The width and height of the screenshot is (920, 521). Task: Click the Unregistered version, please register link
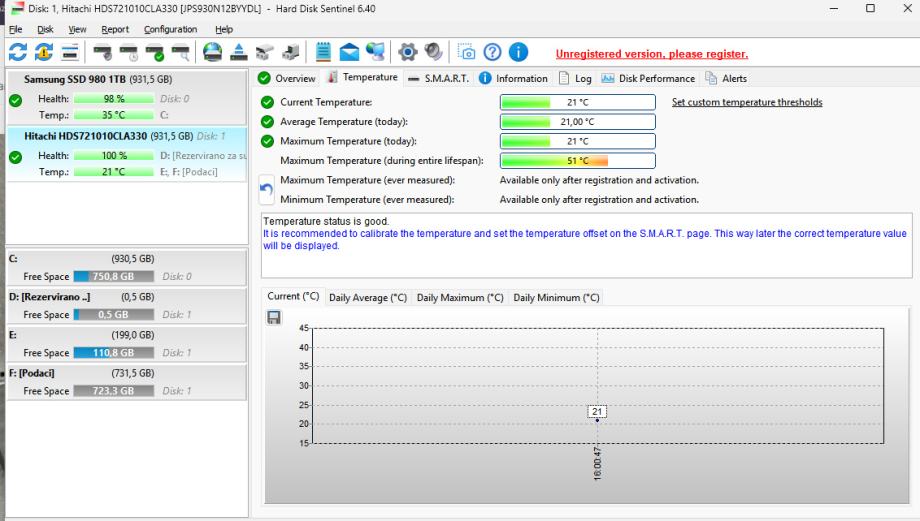coord(652,54)
